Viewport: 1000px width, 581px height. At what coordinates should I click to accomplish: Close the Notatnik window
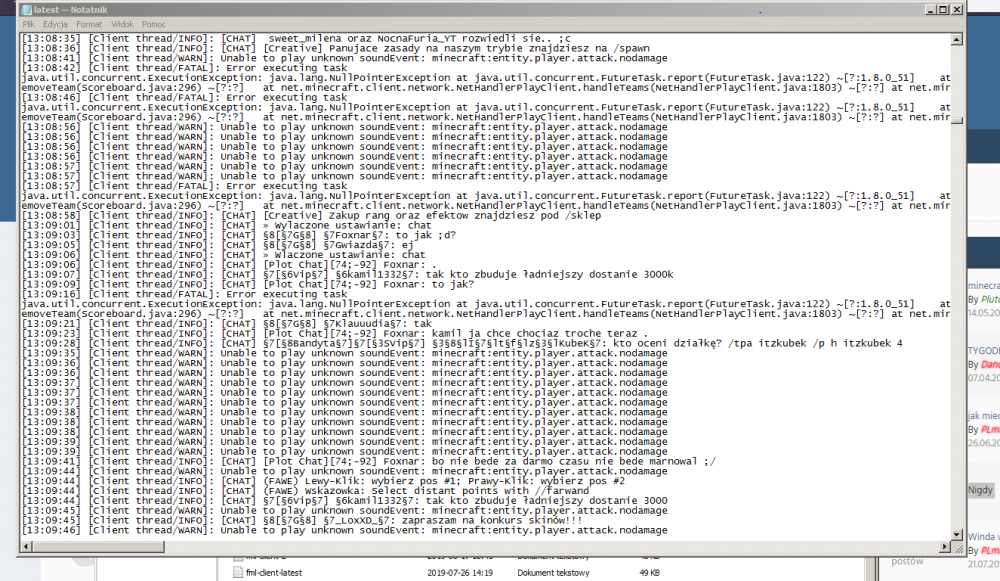[x=957, y=10]
